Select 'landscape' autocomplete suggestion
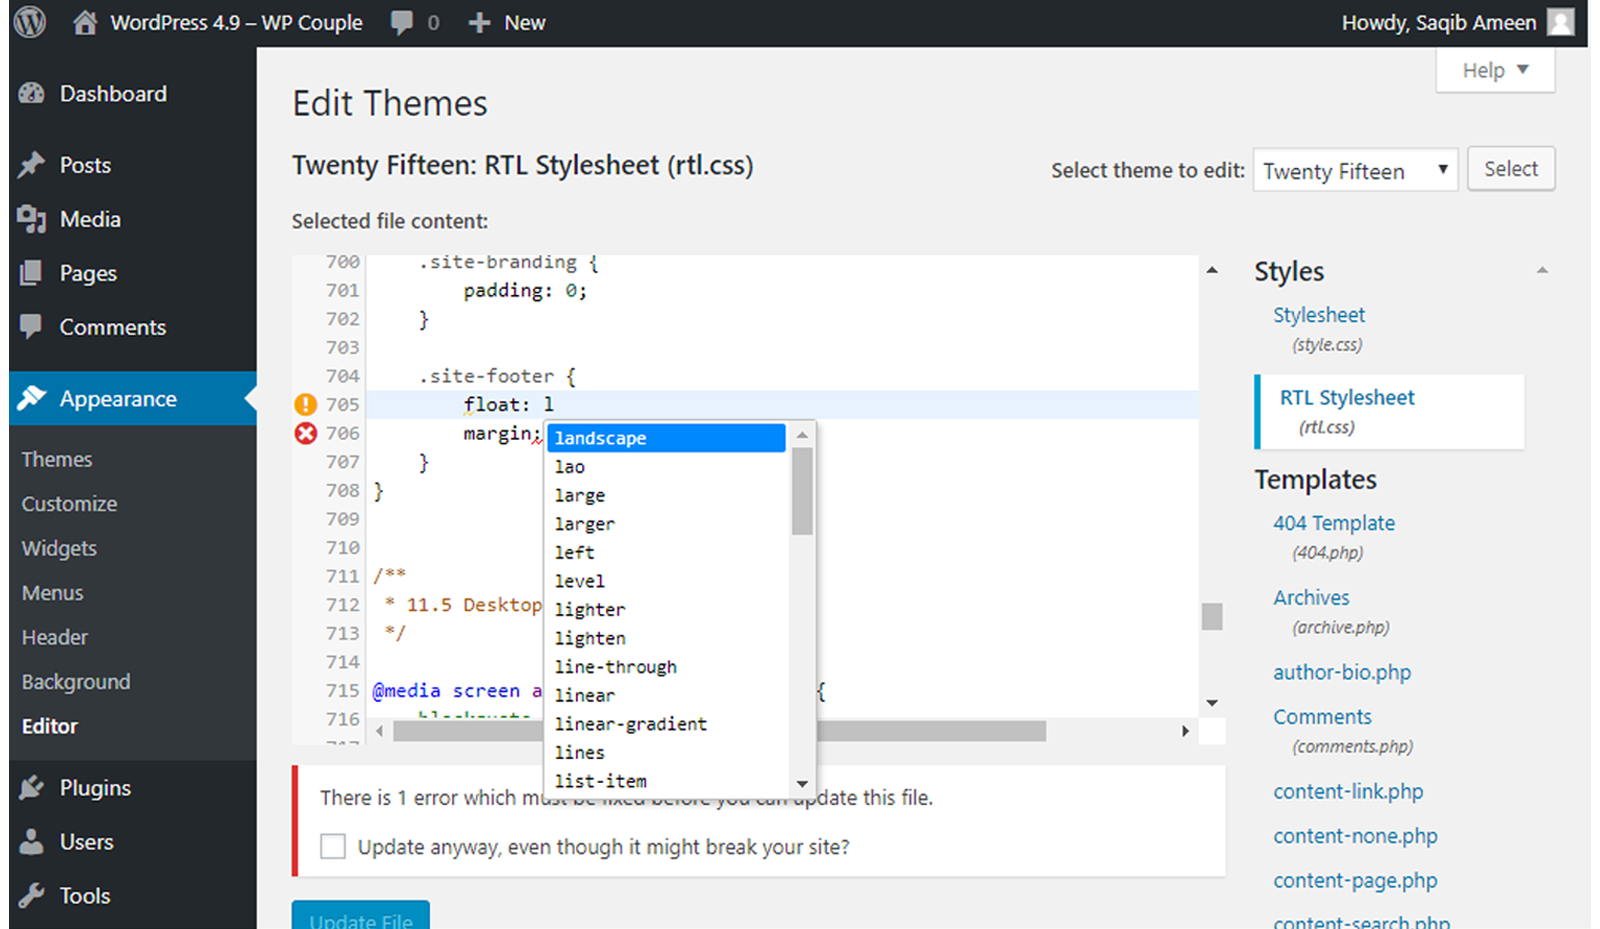The height and width of the screenshot is (929, 1600). pos(666,438)
